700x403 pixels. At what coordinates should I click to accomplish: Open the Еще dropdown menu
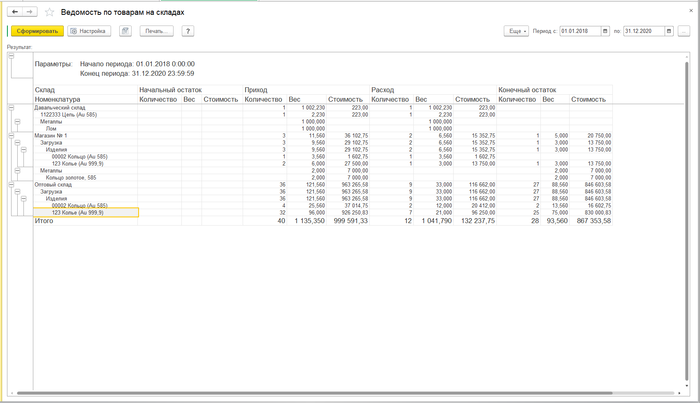(516, 31)
